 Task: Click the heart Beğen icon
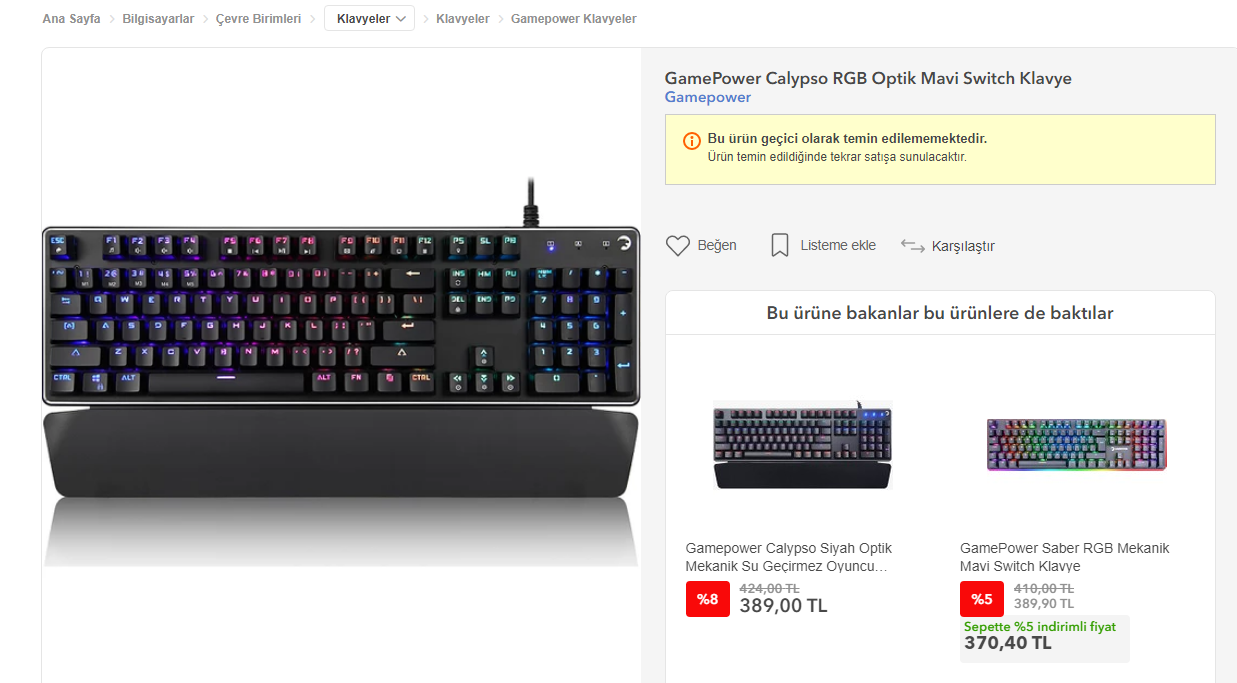point(678,245)
